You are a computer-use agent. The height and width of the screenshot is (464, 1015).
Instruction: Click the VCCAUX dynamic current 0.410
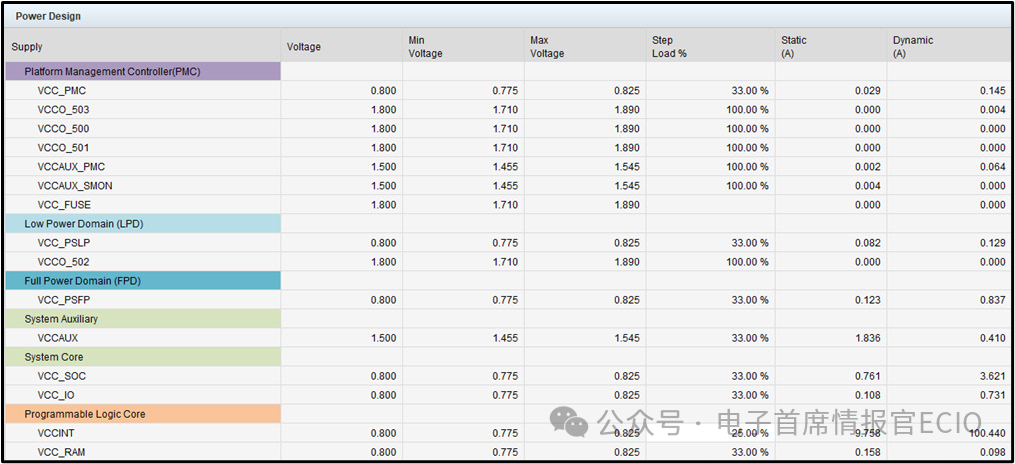click(x=992, y=338)
